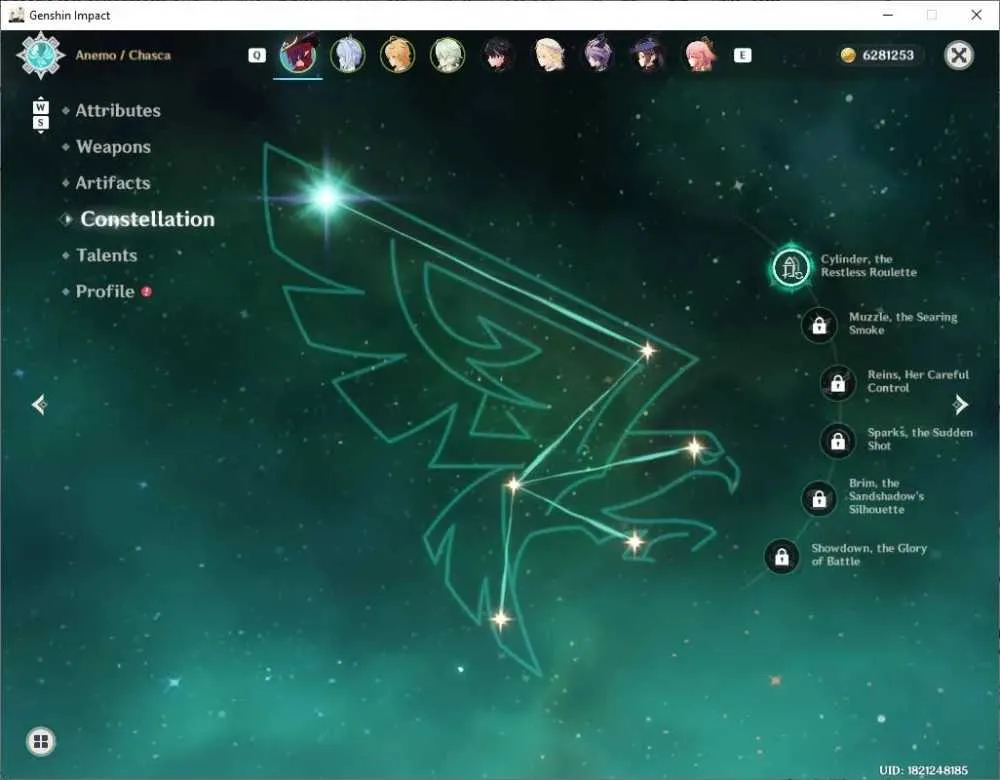Click the Genshin Impact window title icon
The width and height of the screenshot is (1000, 780).
coord(17,15)
